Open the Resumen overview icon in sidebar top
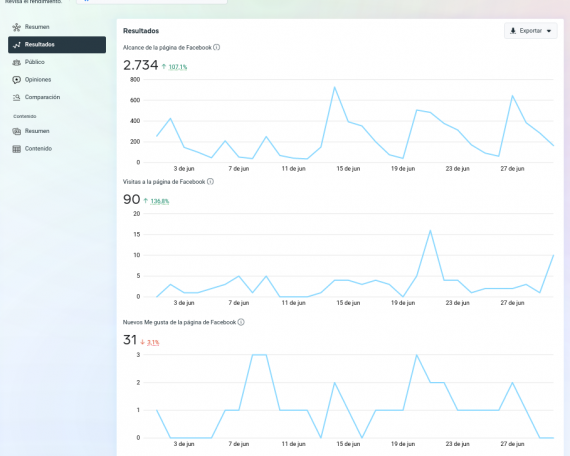The width and height of the screenshot is (570, 456). [16, 27]
